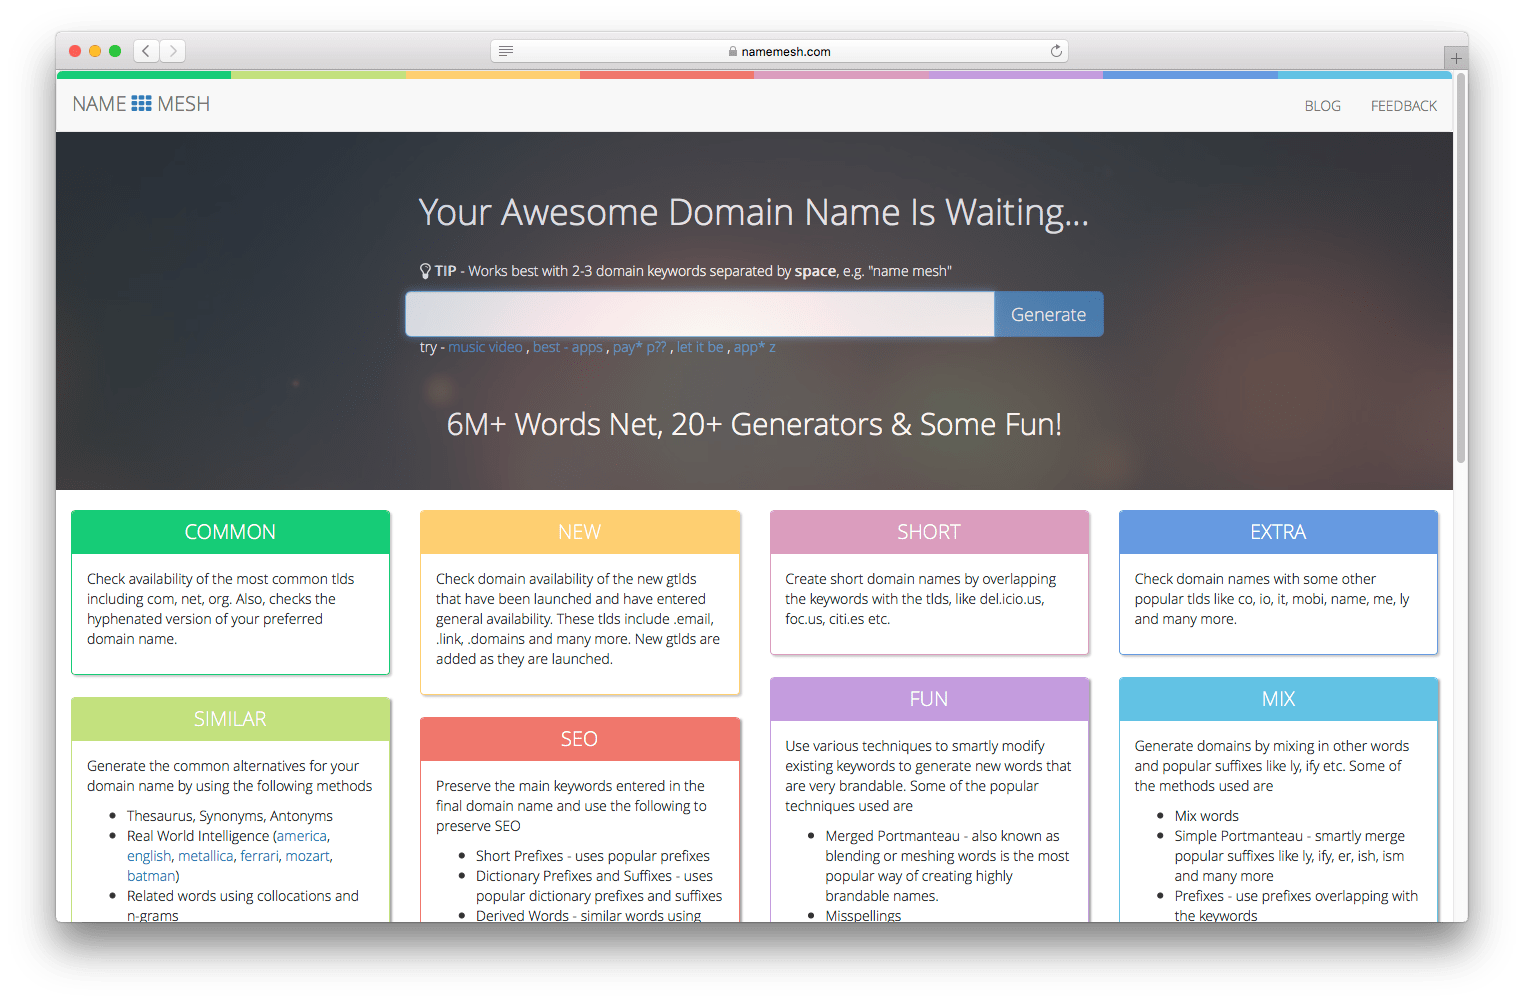The image size is (1524, 1002).
Task: Open the FEEDBACK page
Action: point(1404,106)
